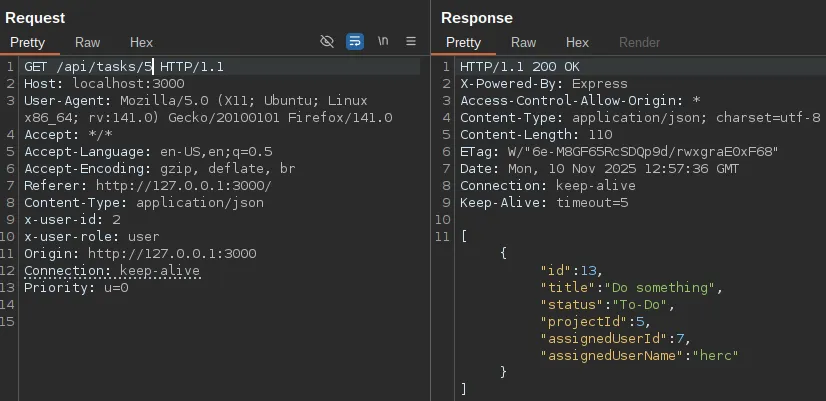
Task: Select the Response Pretty tab
Action: tap(463, 42)
